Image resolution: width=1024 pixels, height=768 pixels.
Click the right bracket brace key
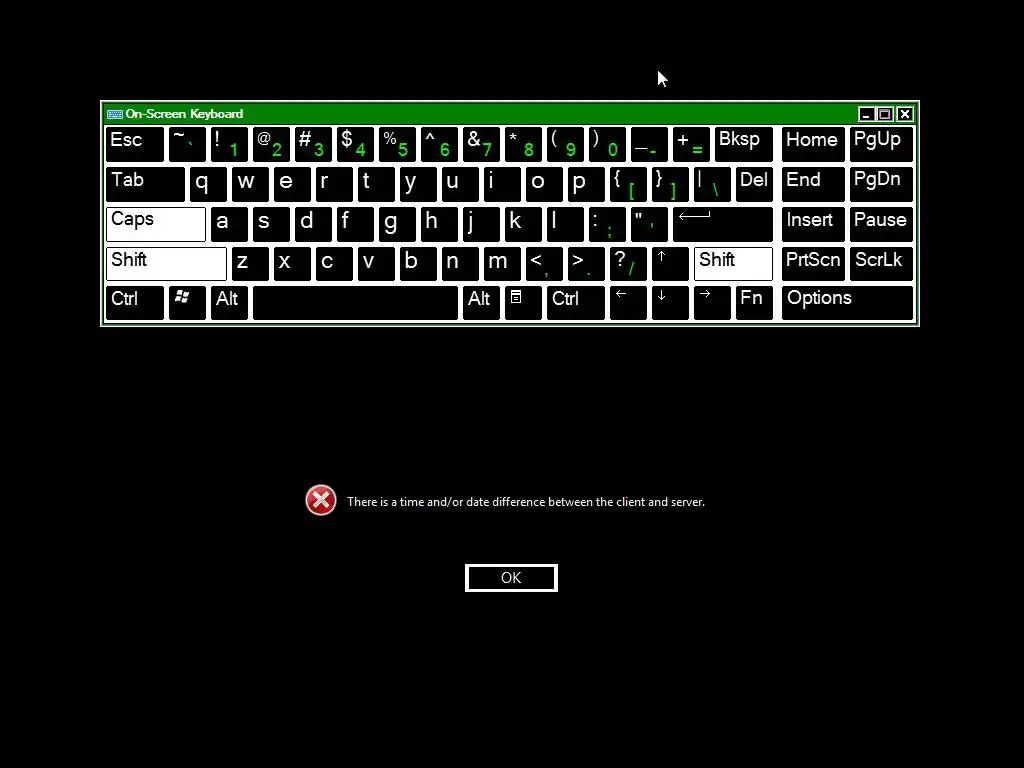pos(670,184)
